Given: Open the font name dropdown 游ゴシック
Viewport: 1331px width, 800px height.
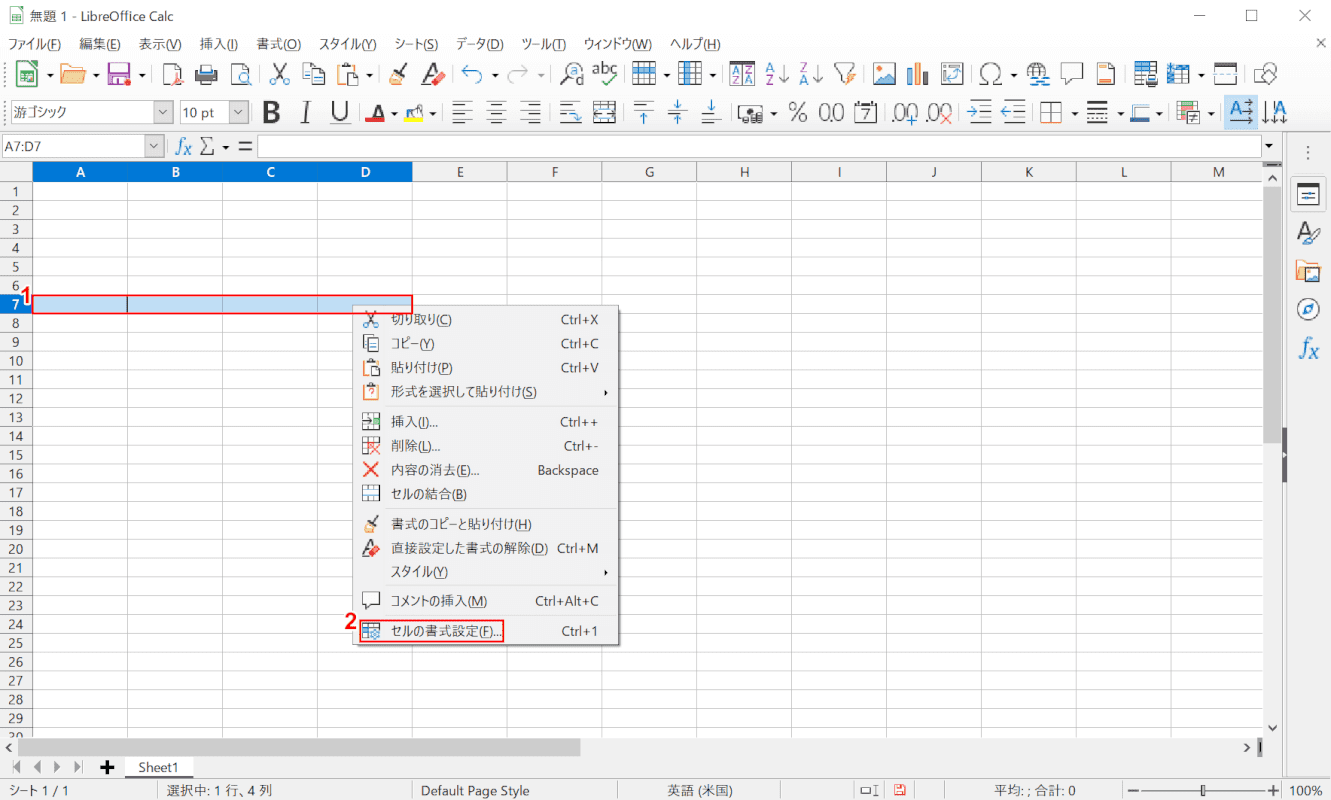Looking at the screenshot, I should coord(163,113).
